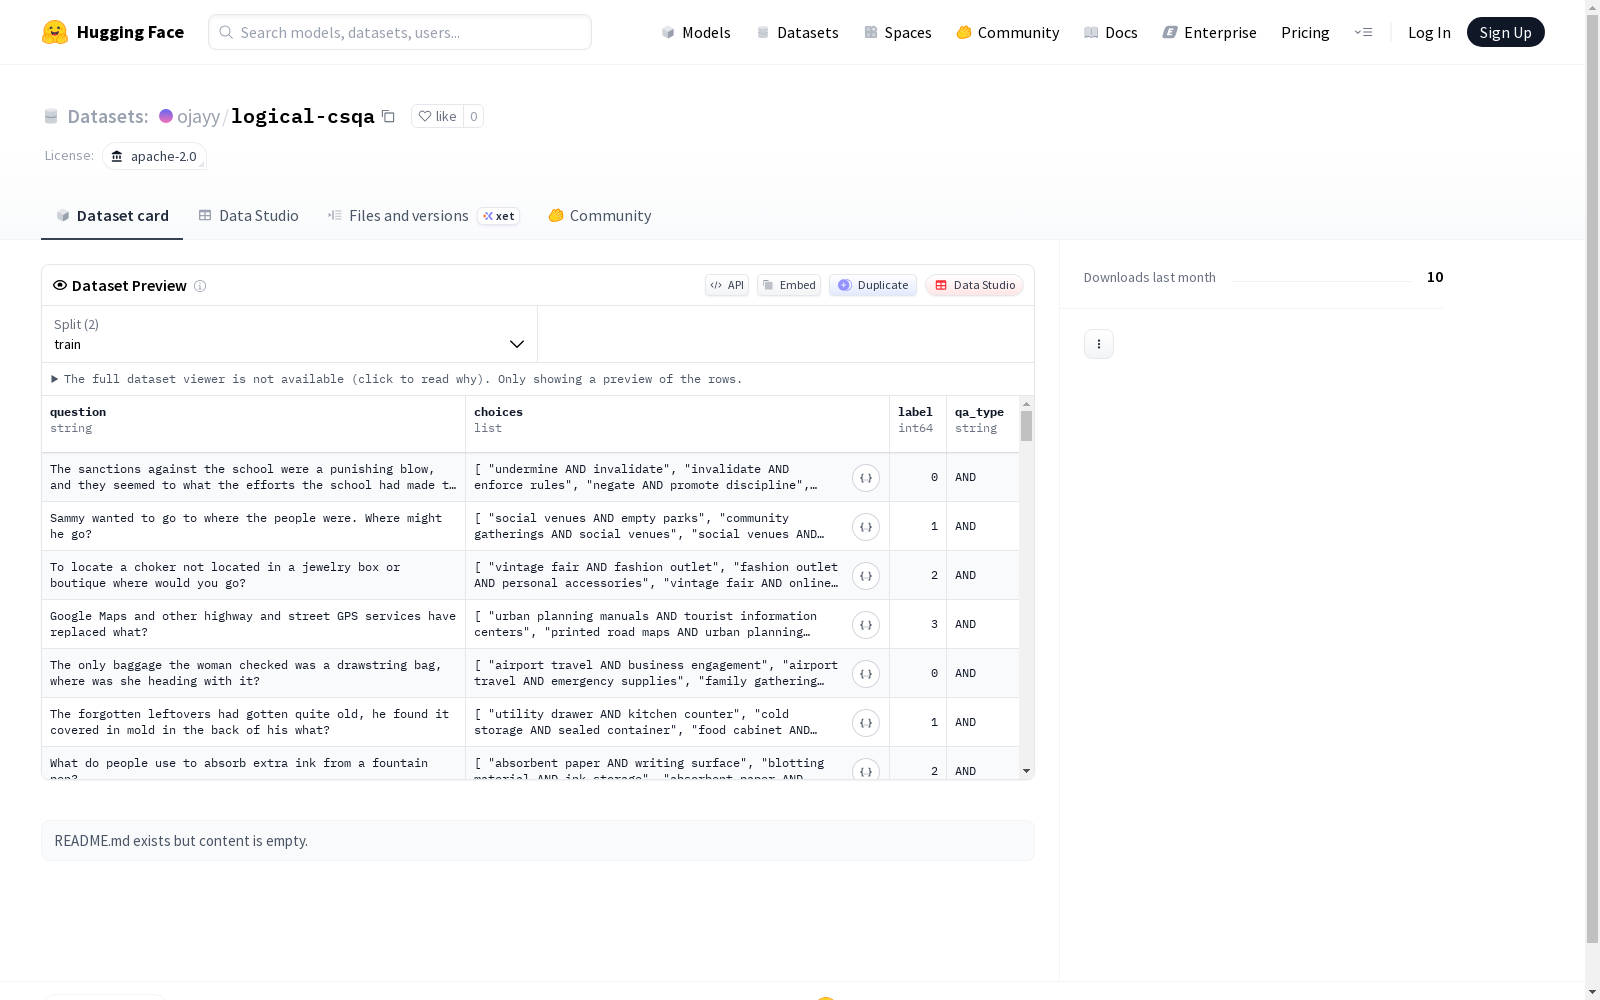The height and width of the screenshot is (1000, 1600).
Task: Expand choices JSON for the sanctions row
Action: (866, 478)
